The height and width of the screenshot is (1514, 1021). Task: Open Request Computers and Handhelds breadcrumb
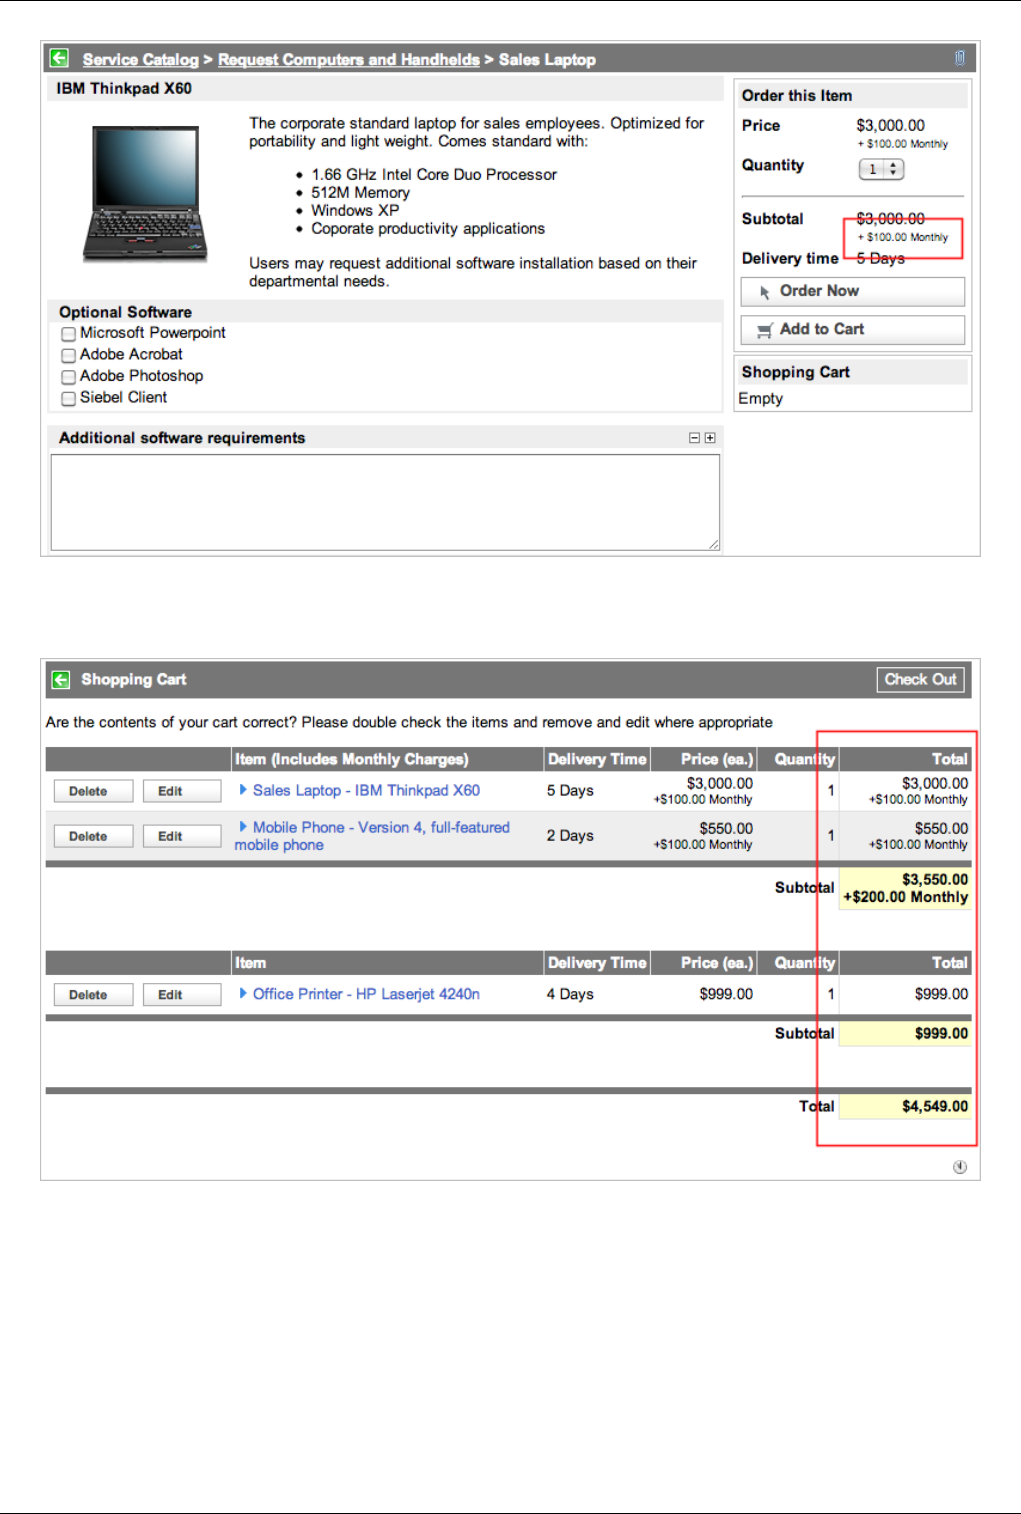(x=348, y=60)
